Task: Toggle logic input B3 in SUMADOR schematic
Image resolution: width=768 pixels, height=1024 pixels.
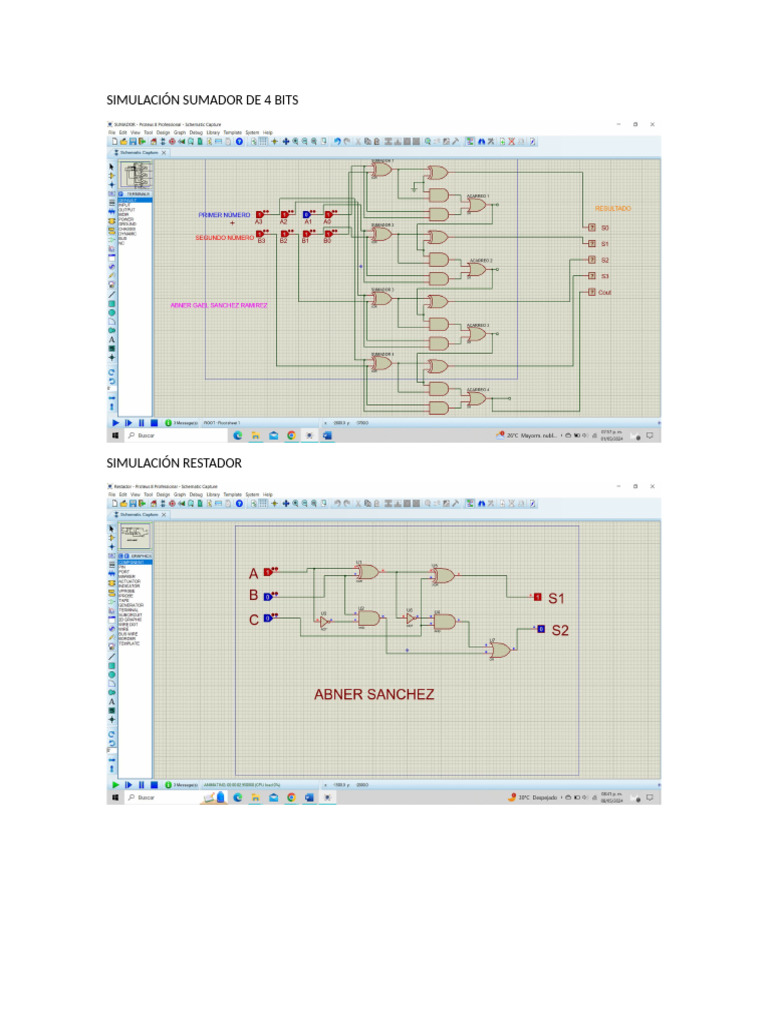Action: click(x=261, y=233)
